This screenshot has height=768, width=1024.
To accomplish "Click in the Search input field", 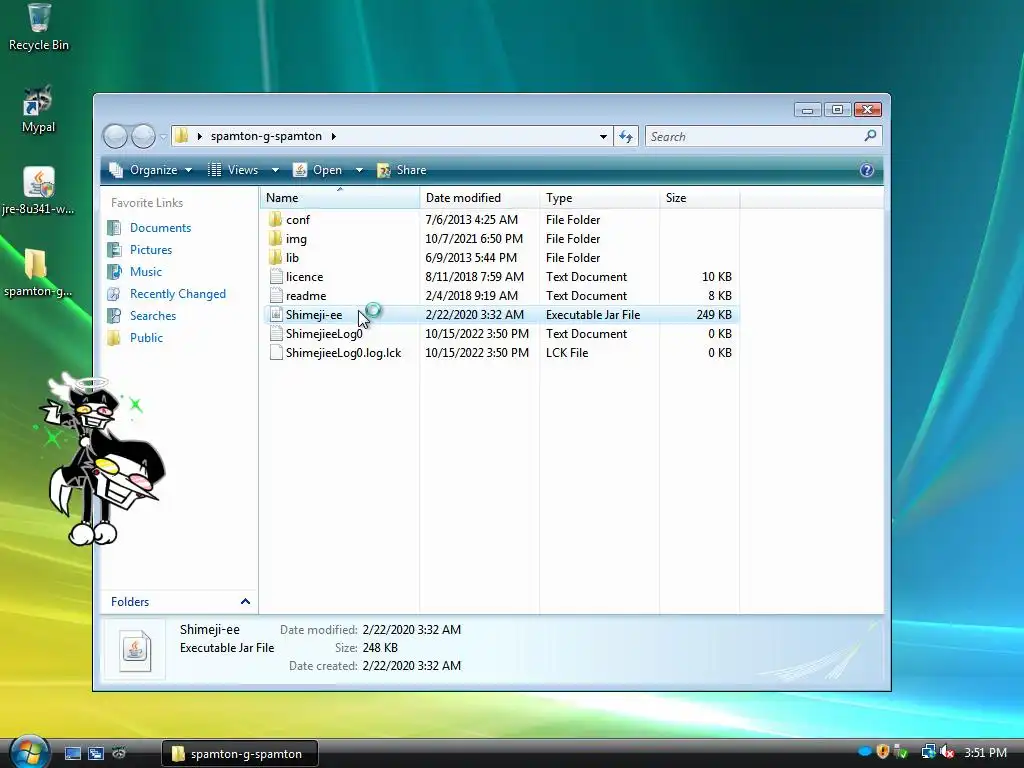I will (754, 136).
